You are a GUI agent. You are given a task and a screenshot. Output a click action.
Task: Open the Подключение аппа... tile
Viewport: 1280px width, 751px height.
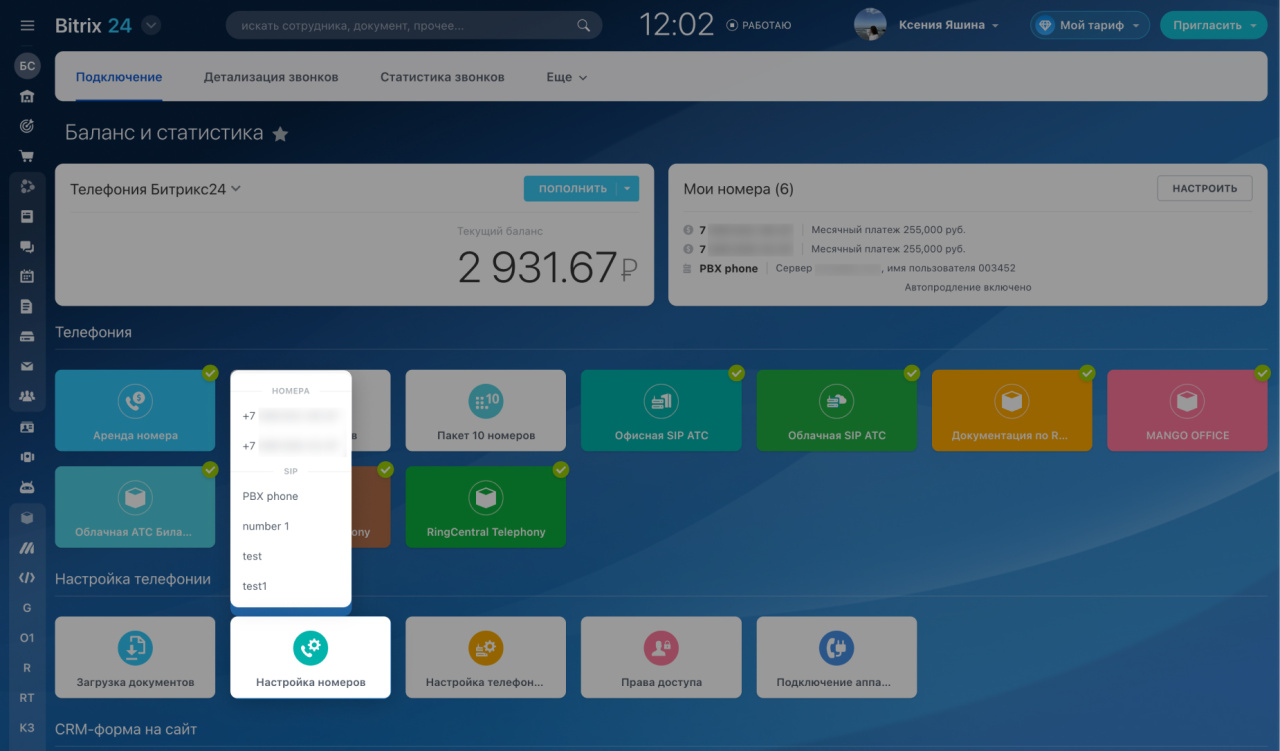tap(837, 657)
